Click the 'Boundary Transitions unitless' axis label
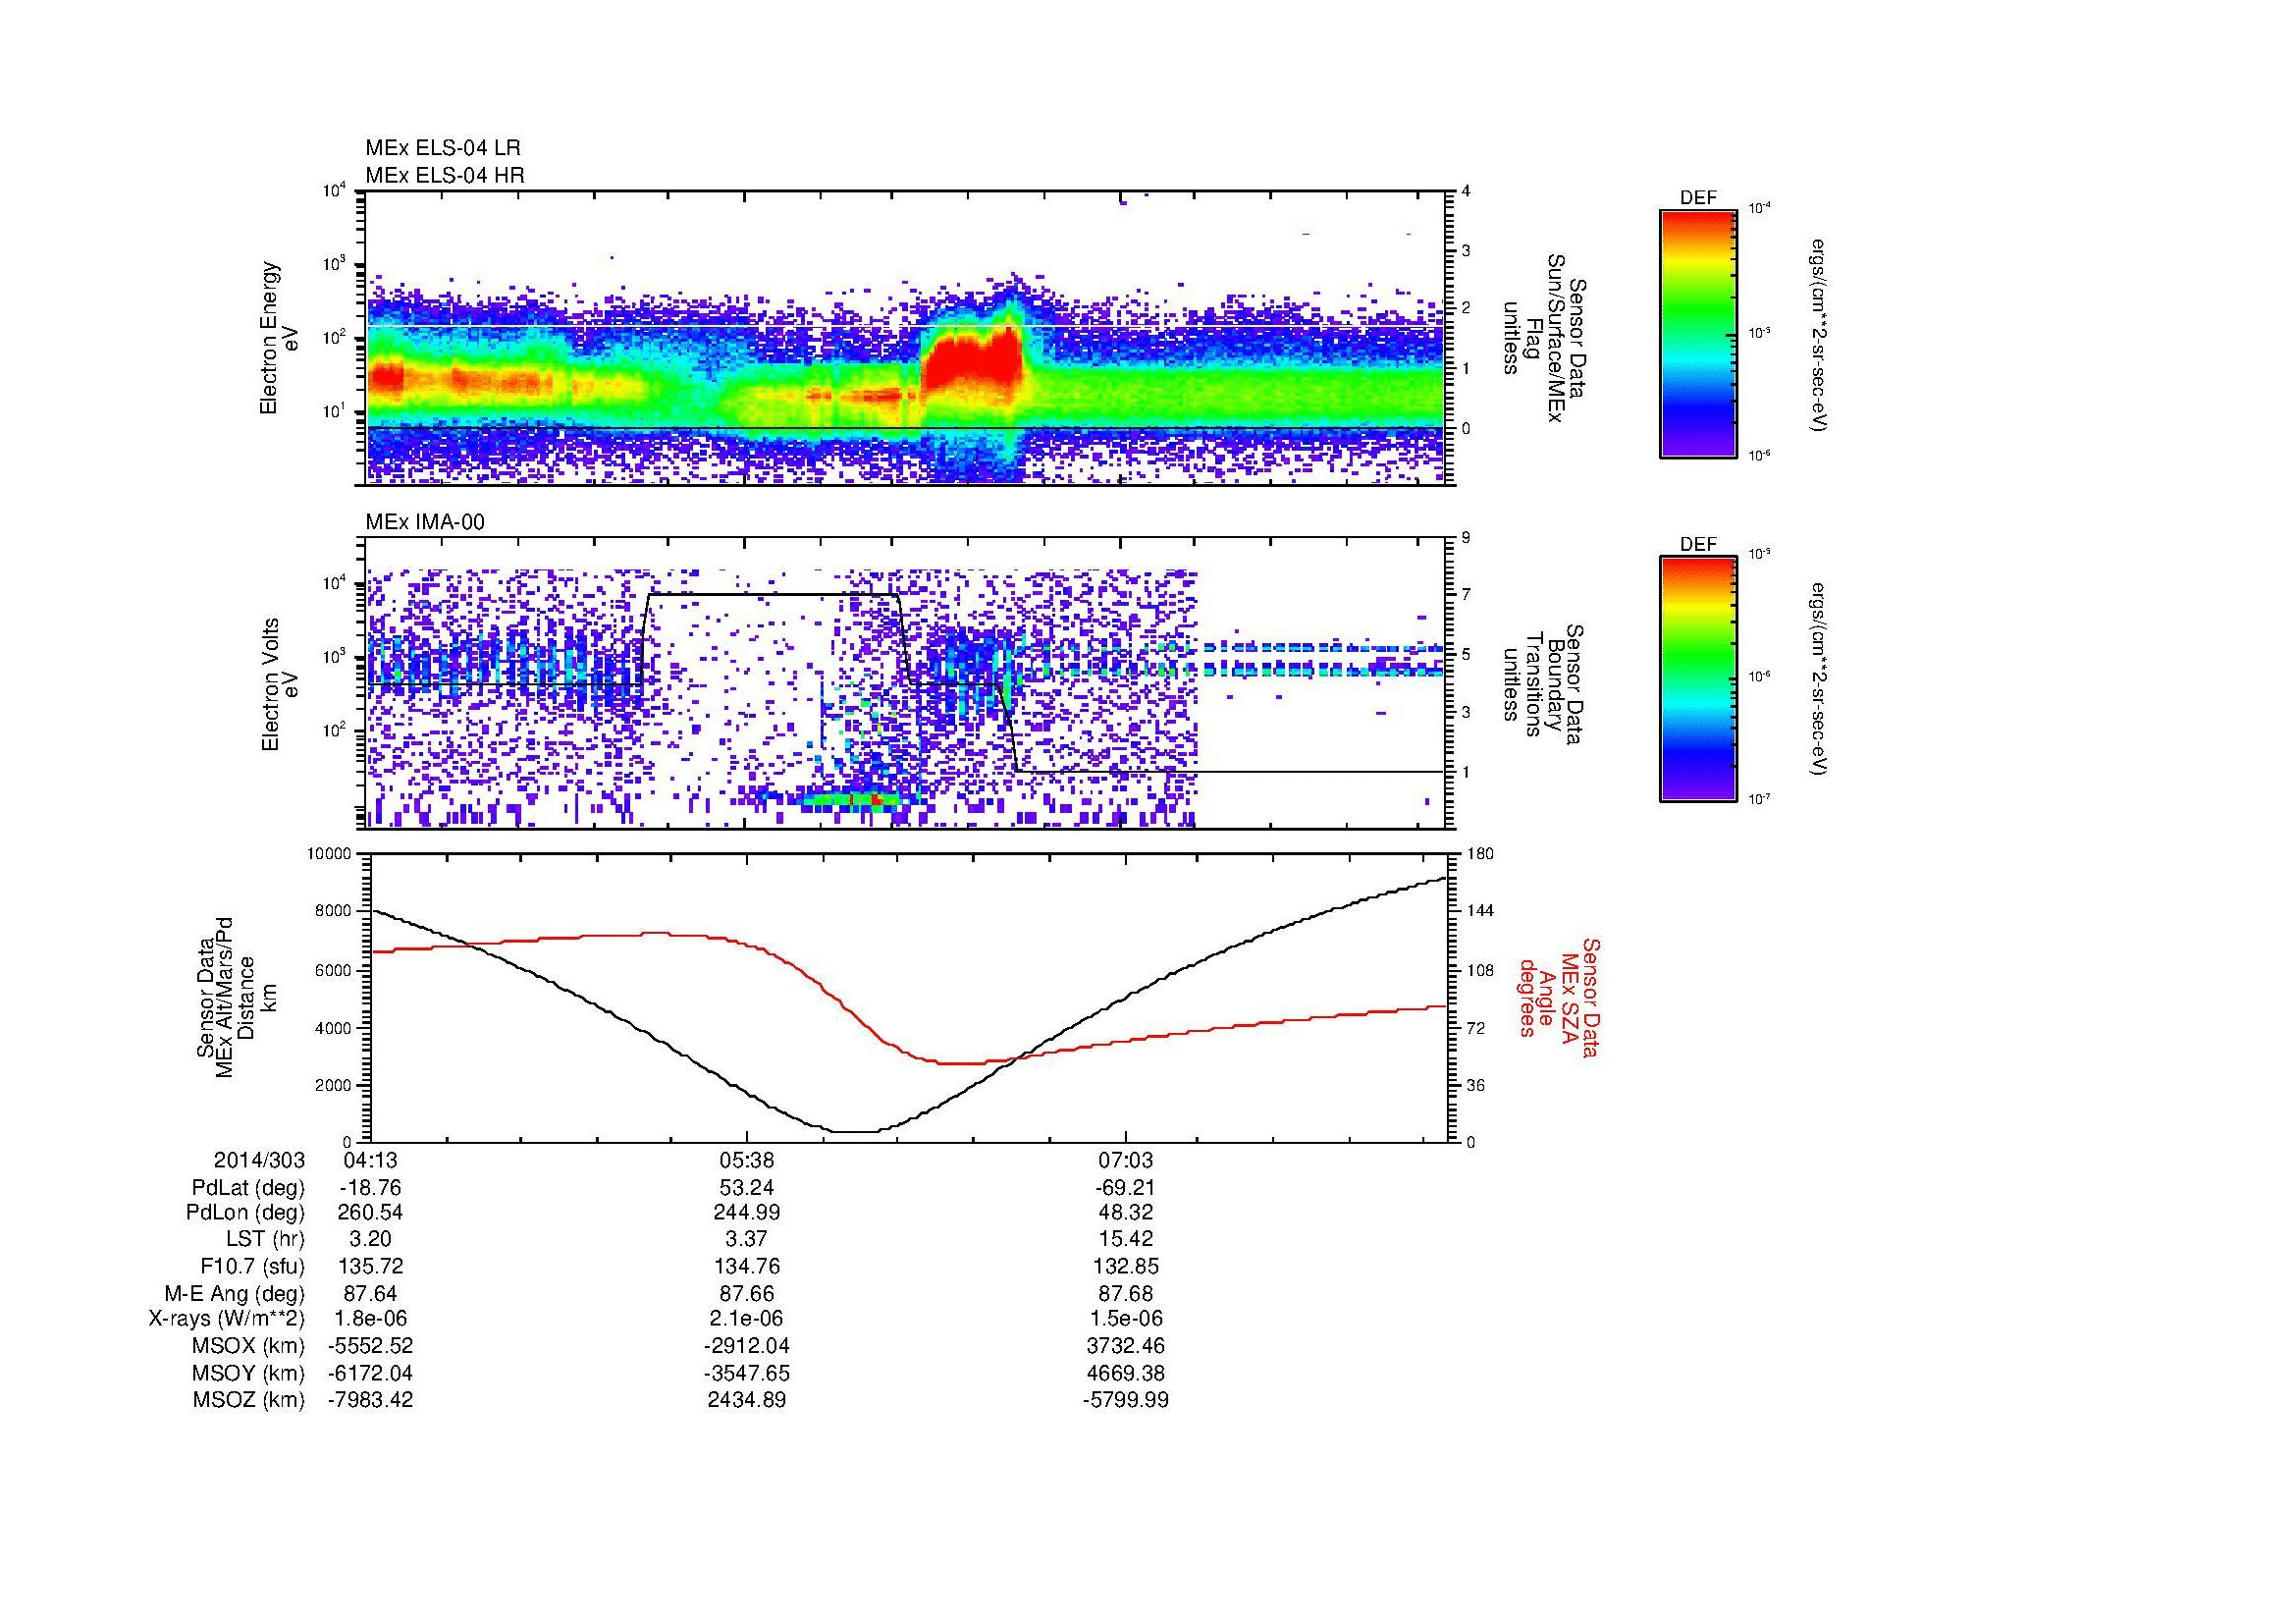The height and width of the screenshot is (1623, 2296). (1544, 685)
